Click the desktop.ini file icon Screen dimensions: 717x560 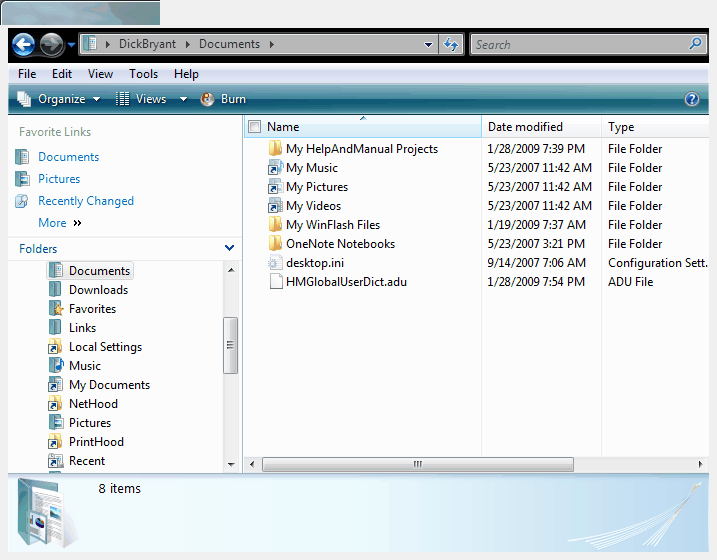click(x=275, y=263)
